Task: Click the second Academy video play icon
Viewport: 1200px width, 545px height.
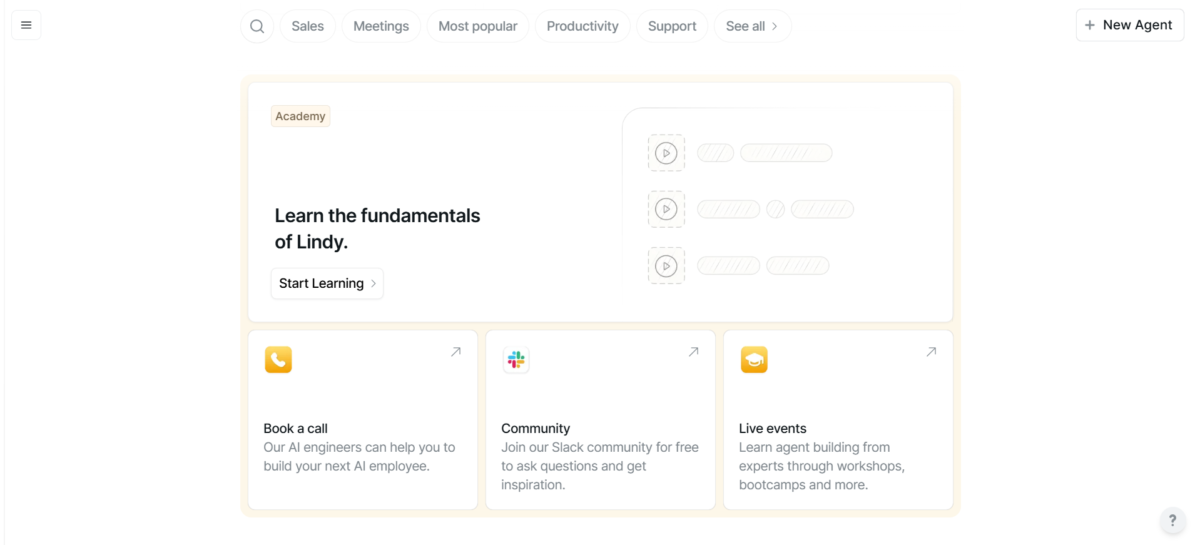Action: (666, 209)
